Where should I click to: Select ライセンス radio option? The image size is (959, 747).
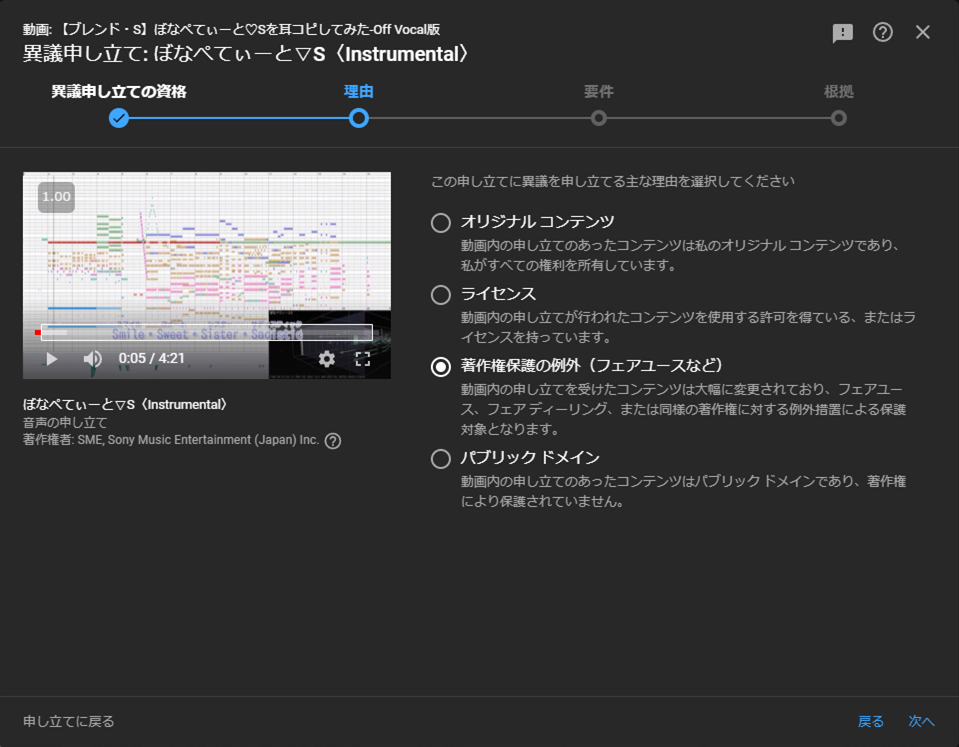coord(440,295)
